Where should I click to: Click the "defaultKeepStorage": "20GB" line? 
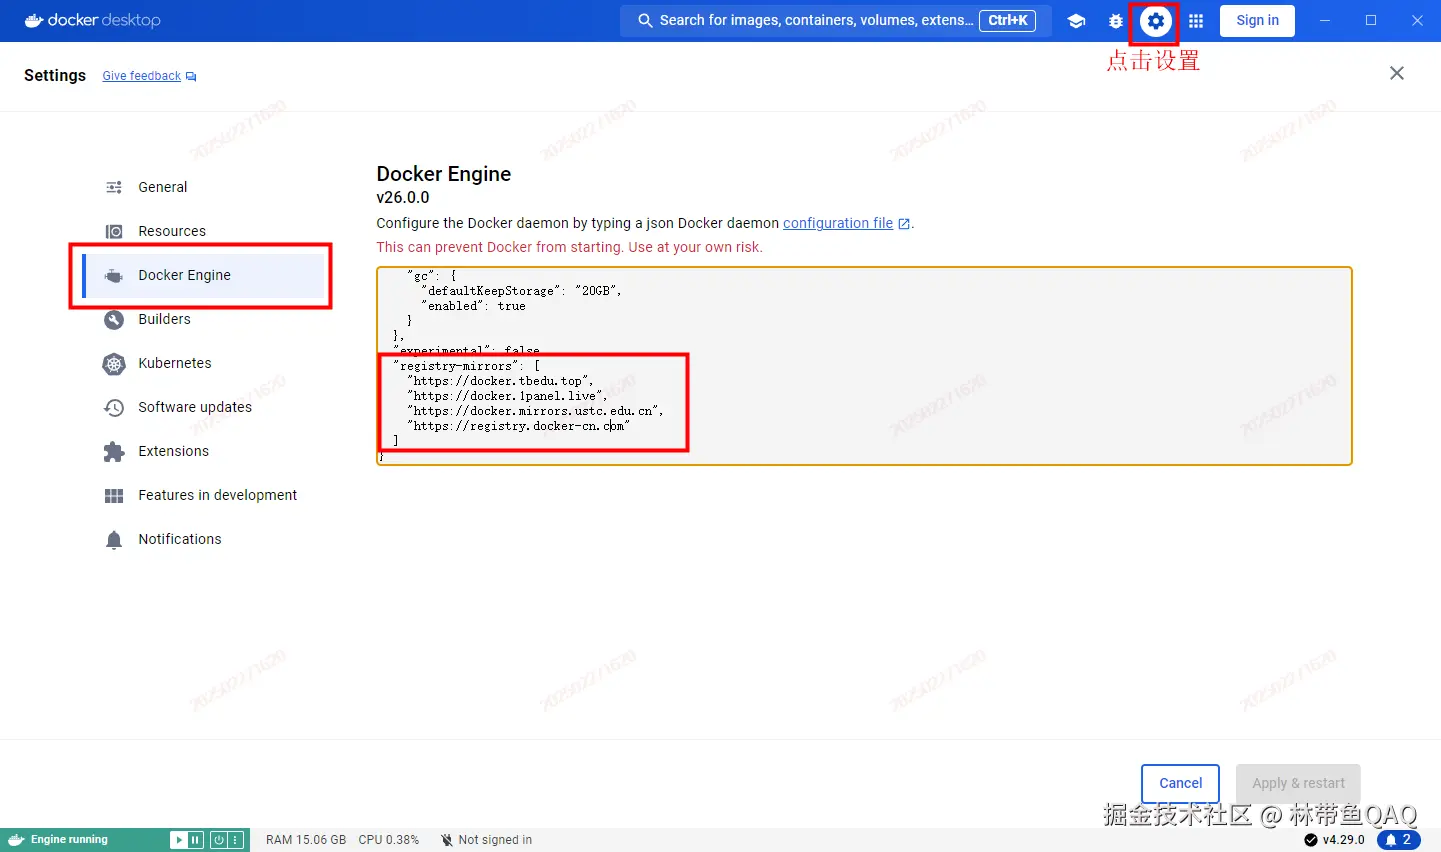coord(521,291)
